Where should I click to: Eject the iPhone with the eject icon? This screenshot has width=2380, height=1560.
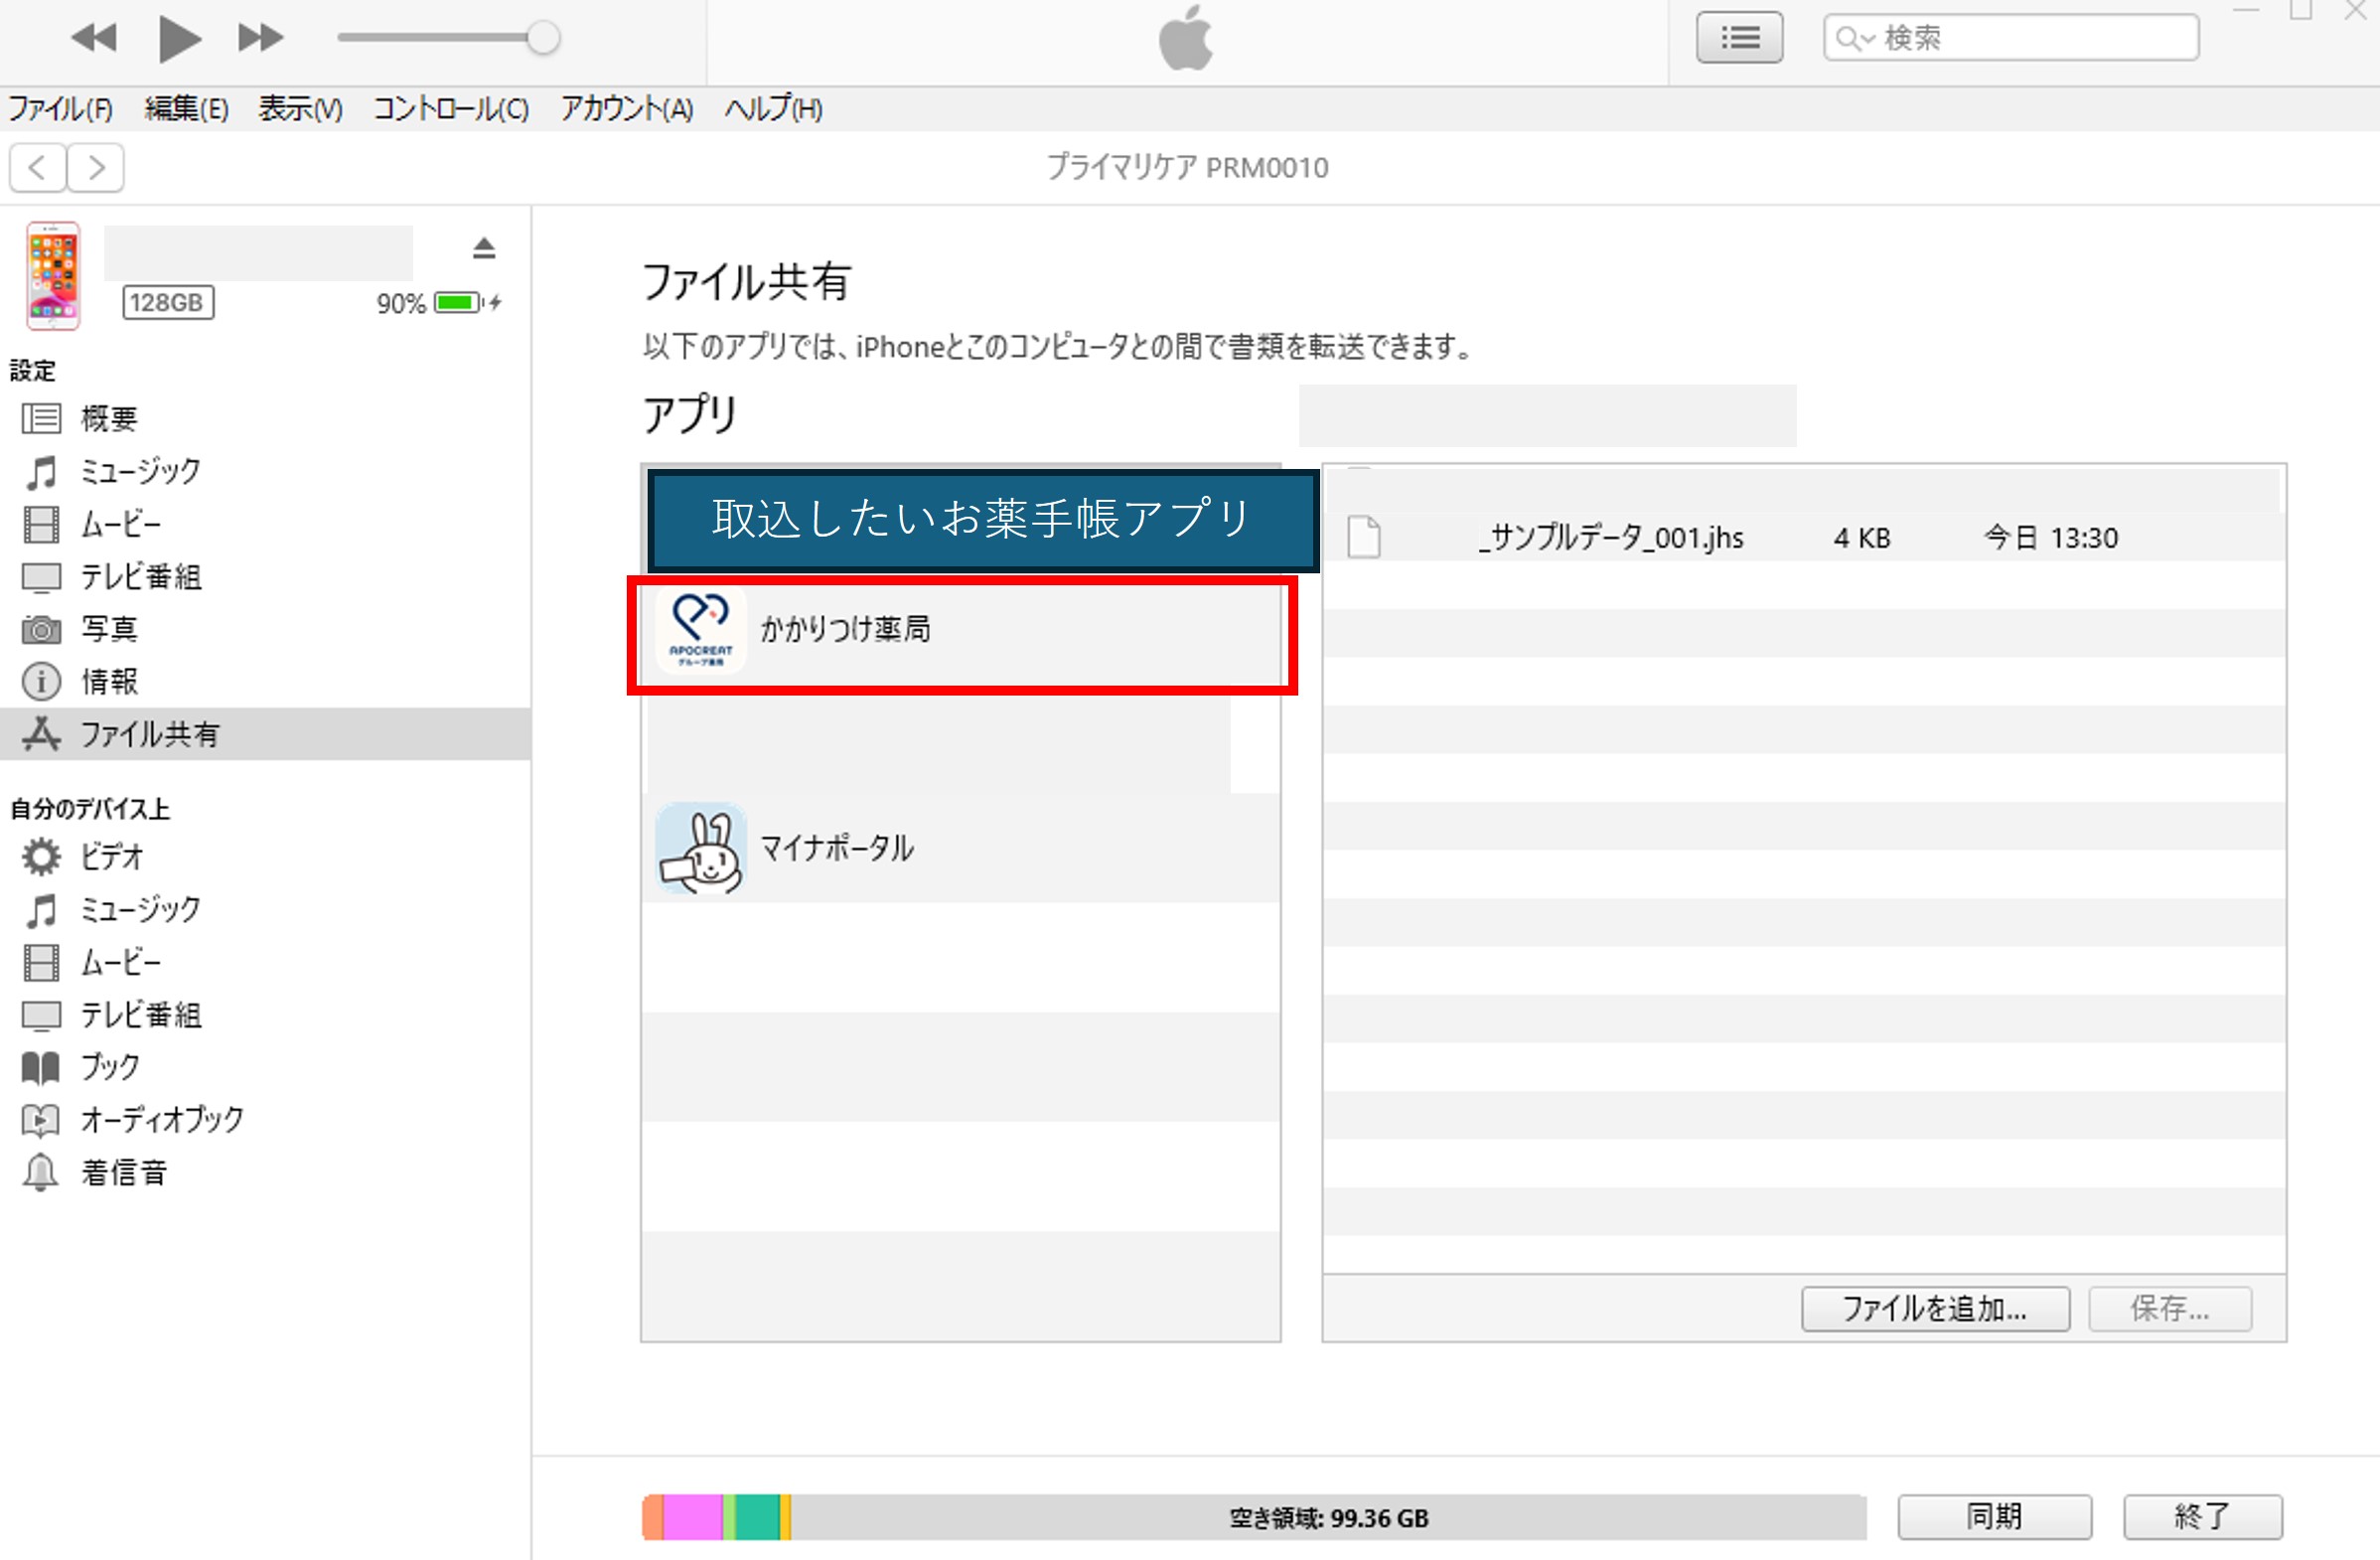tap(484, 248)
